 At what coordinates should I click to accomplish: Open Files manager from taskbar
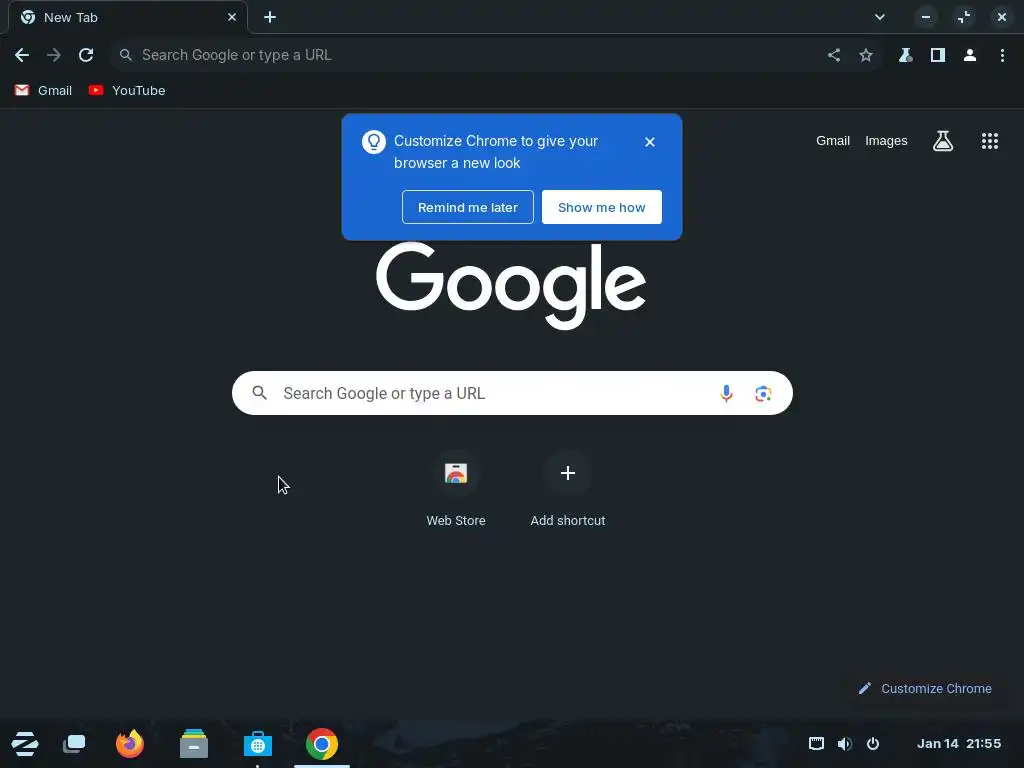pos(194,744)
